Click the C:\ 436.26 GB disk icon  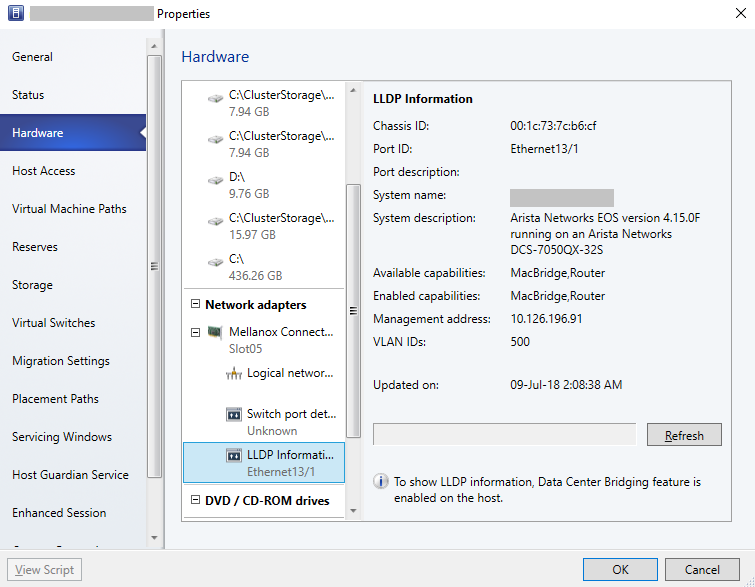(x=216, y=261)
